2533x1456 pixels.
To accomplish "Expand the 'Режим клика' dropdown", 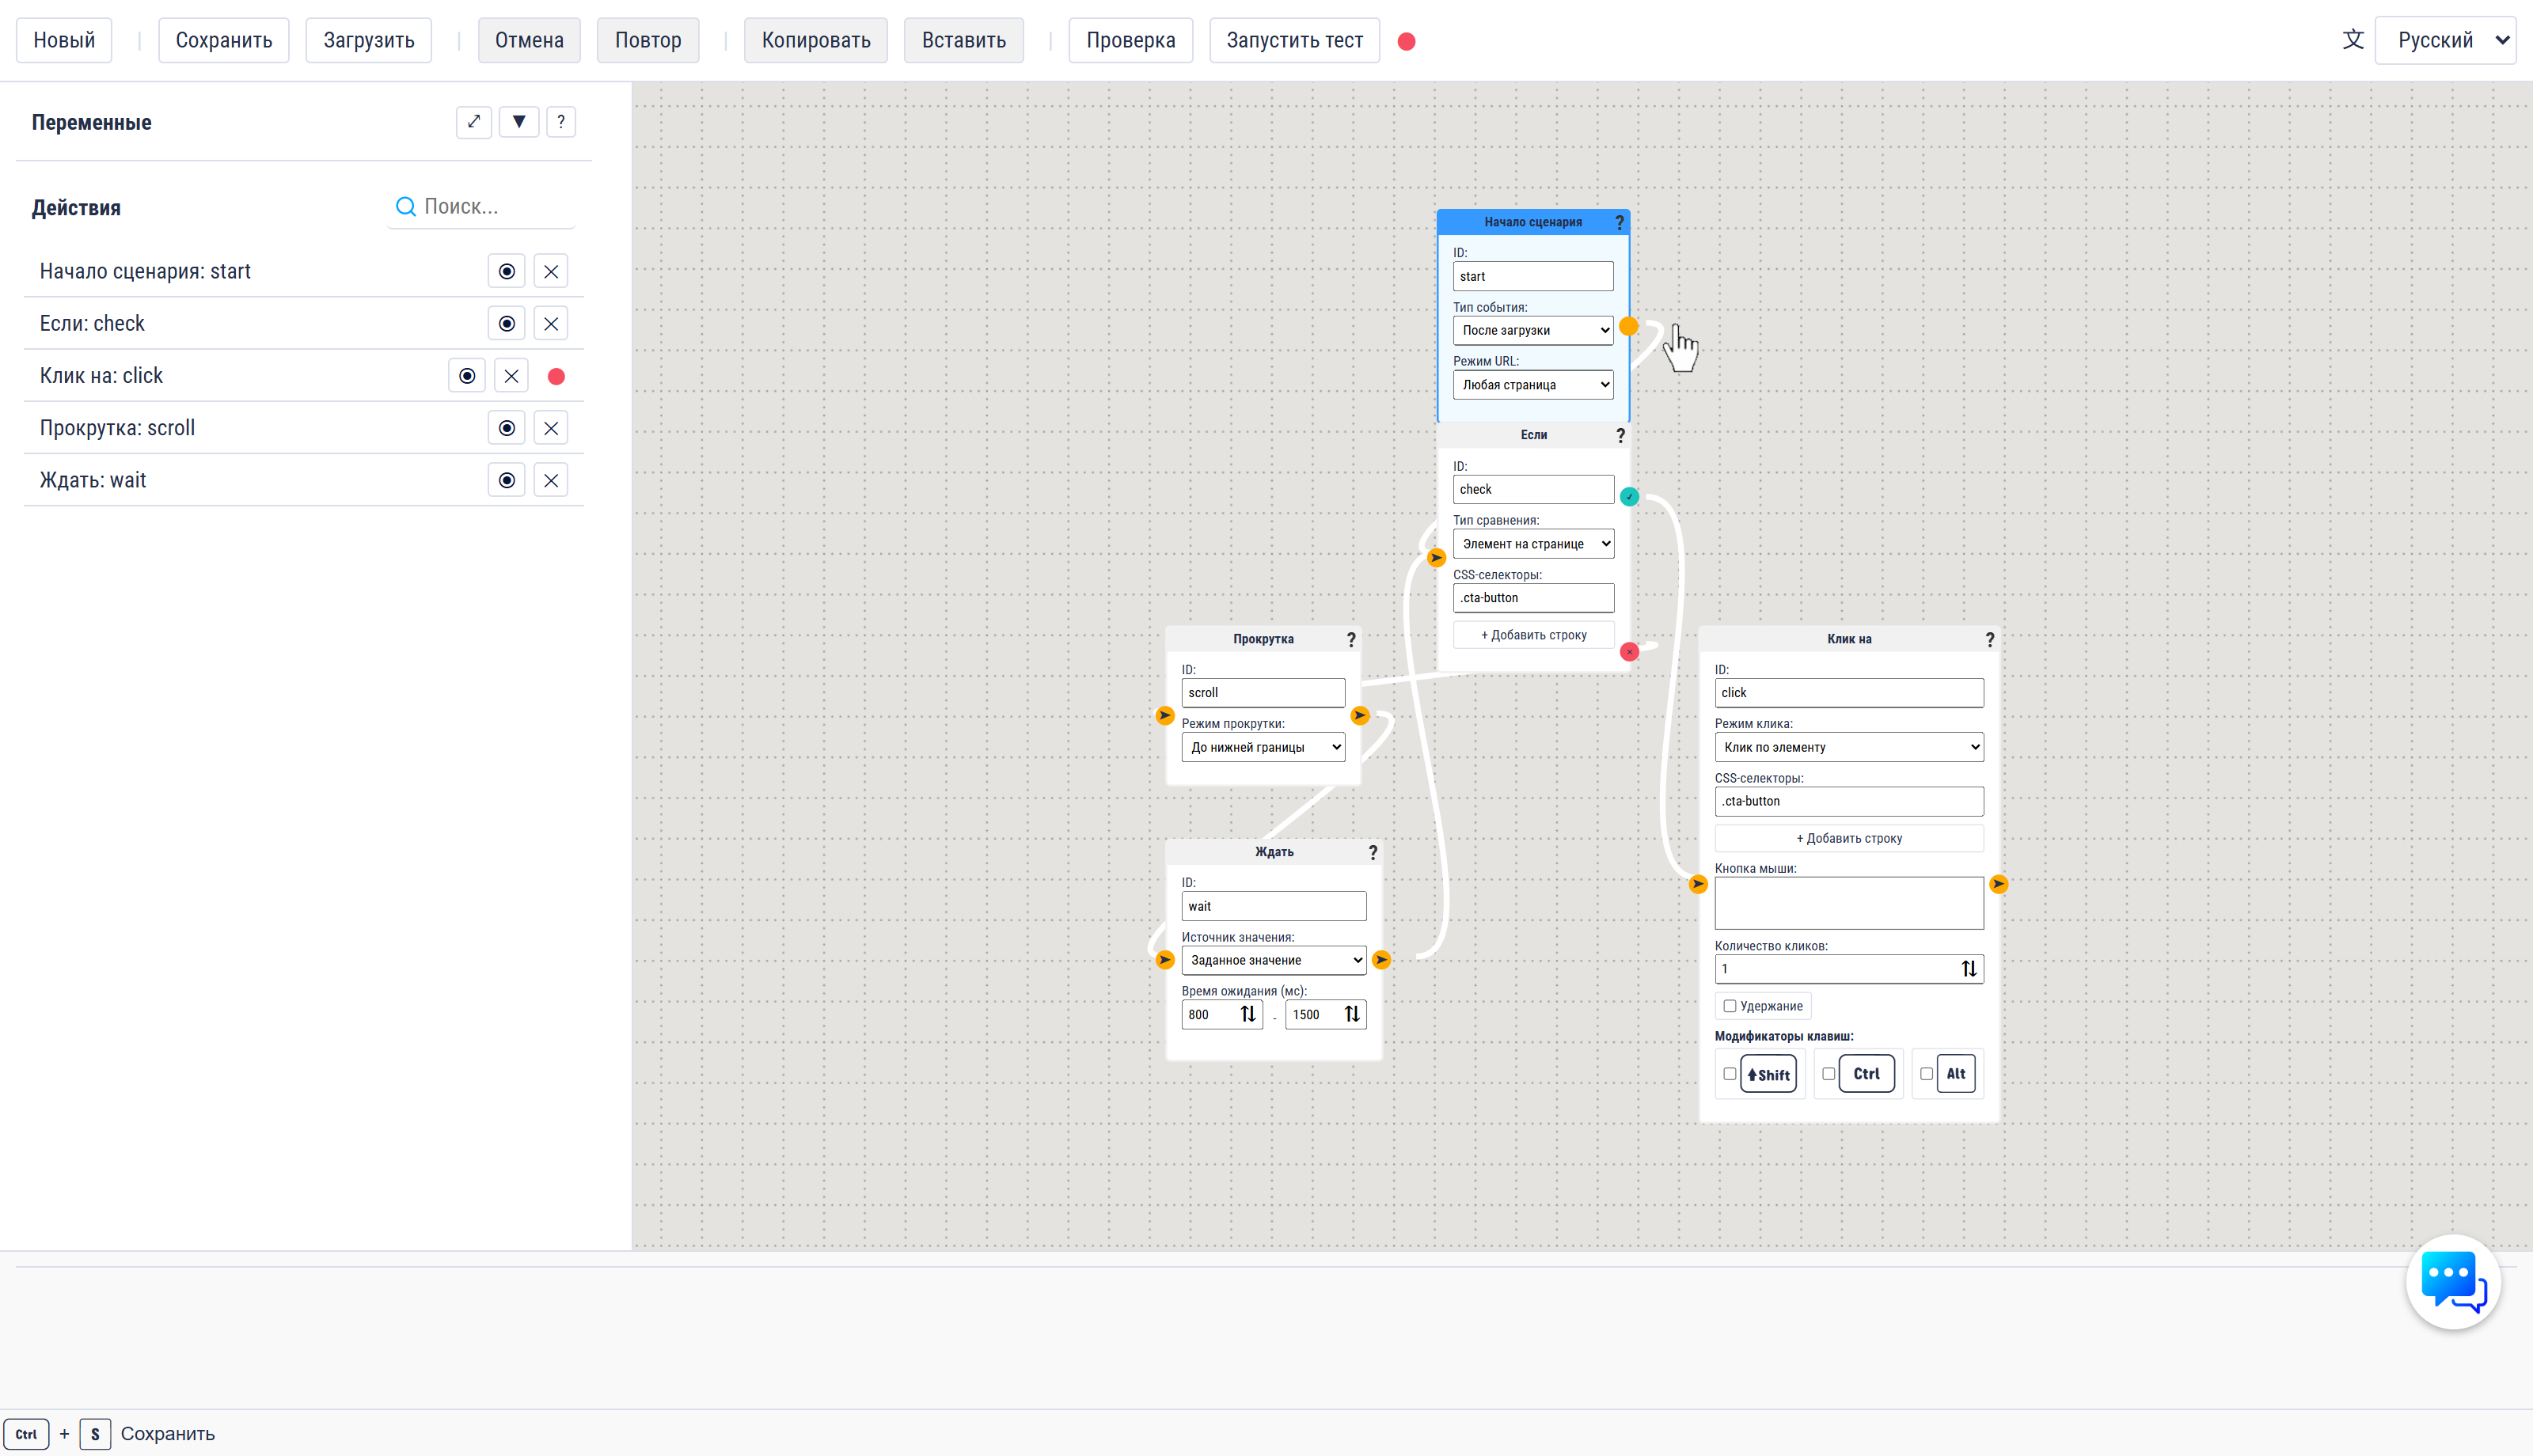I will 1849,747.
